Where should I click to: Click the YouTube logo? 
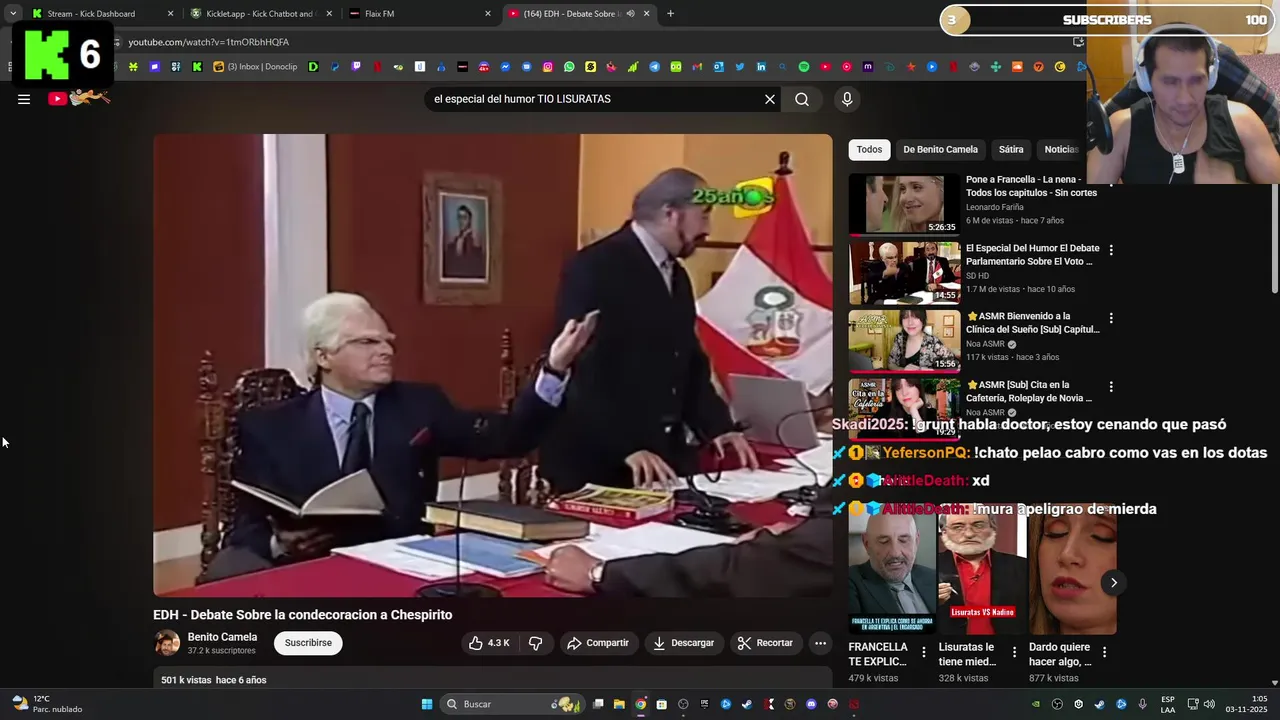tap(78, 98)
